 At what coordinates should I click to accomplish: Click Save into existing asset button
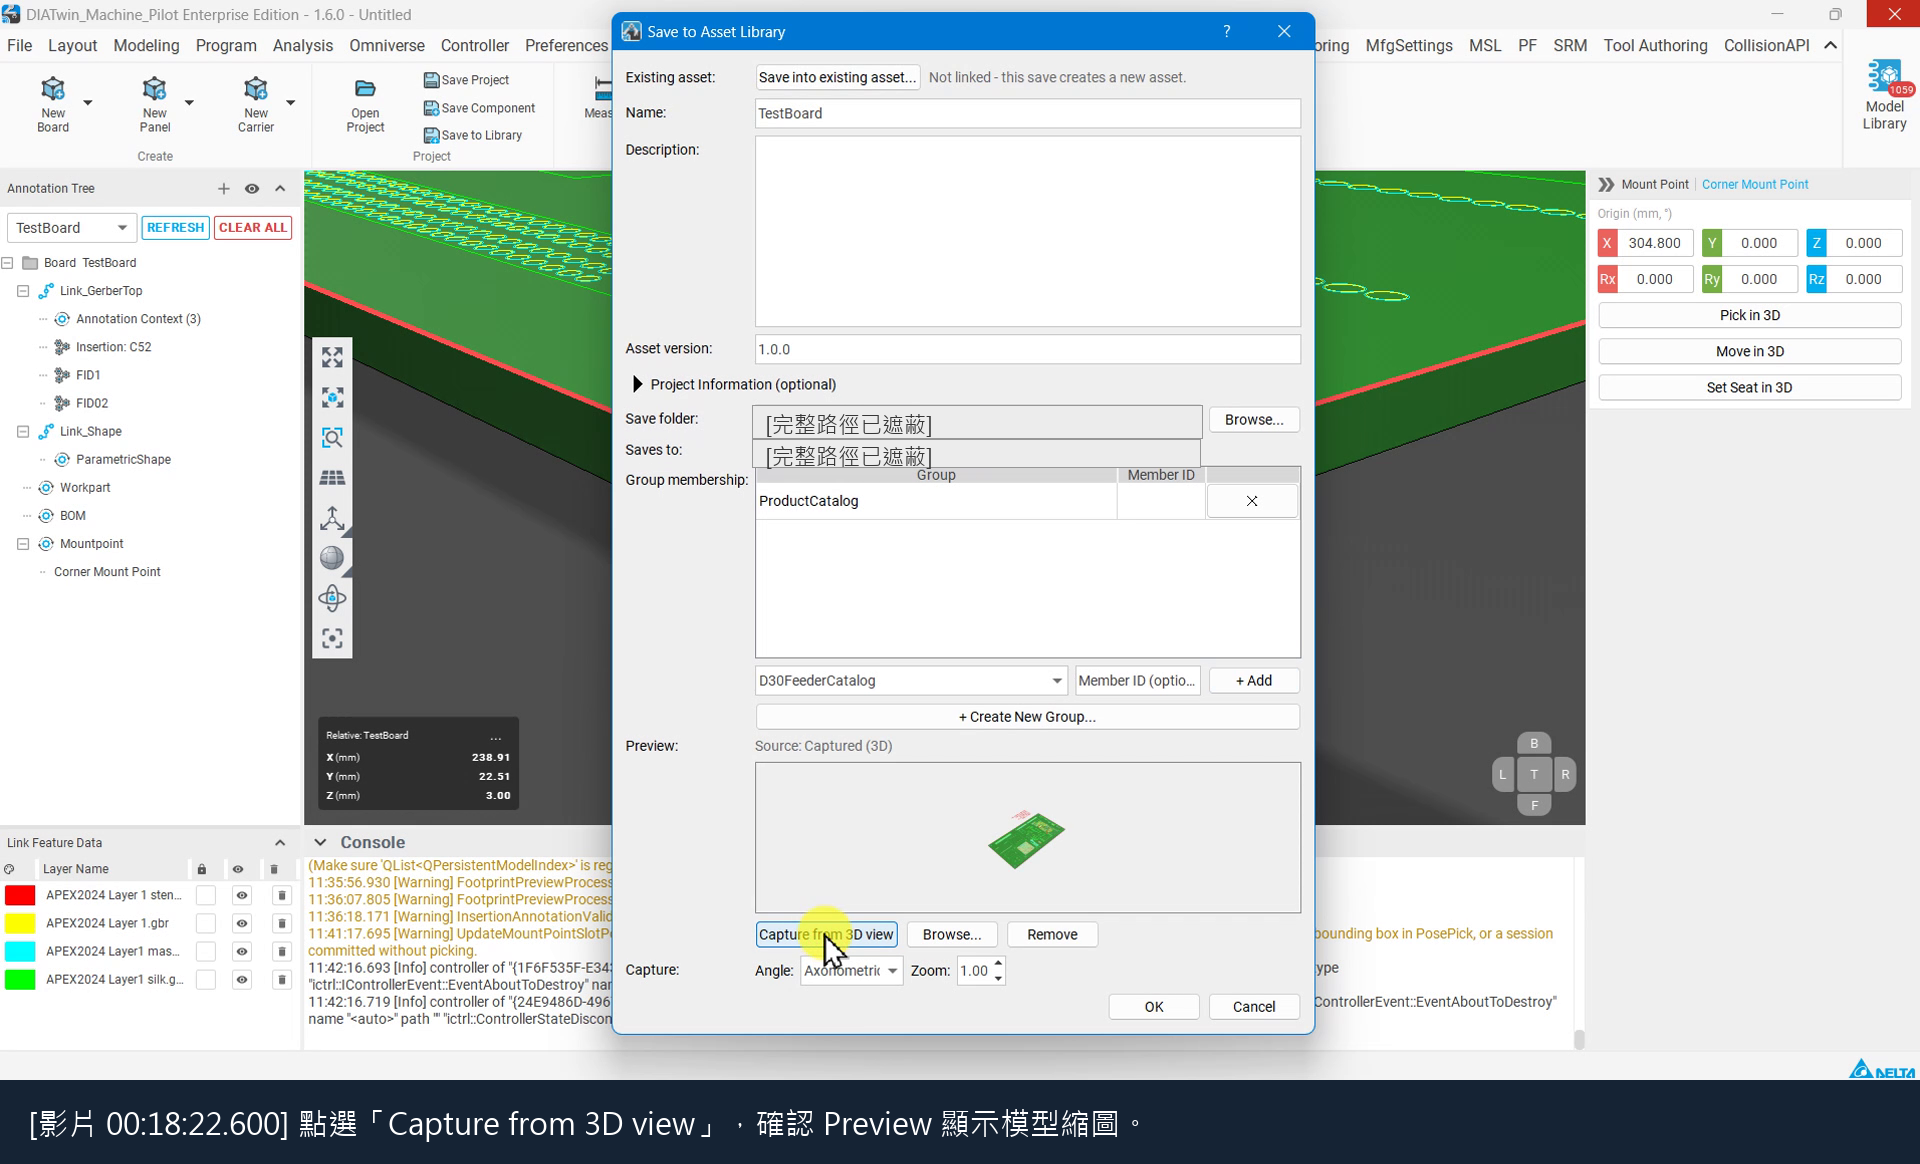point(837,77)
